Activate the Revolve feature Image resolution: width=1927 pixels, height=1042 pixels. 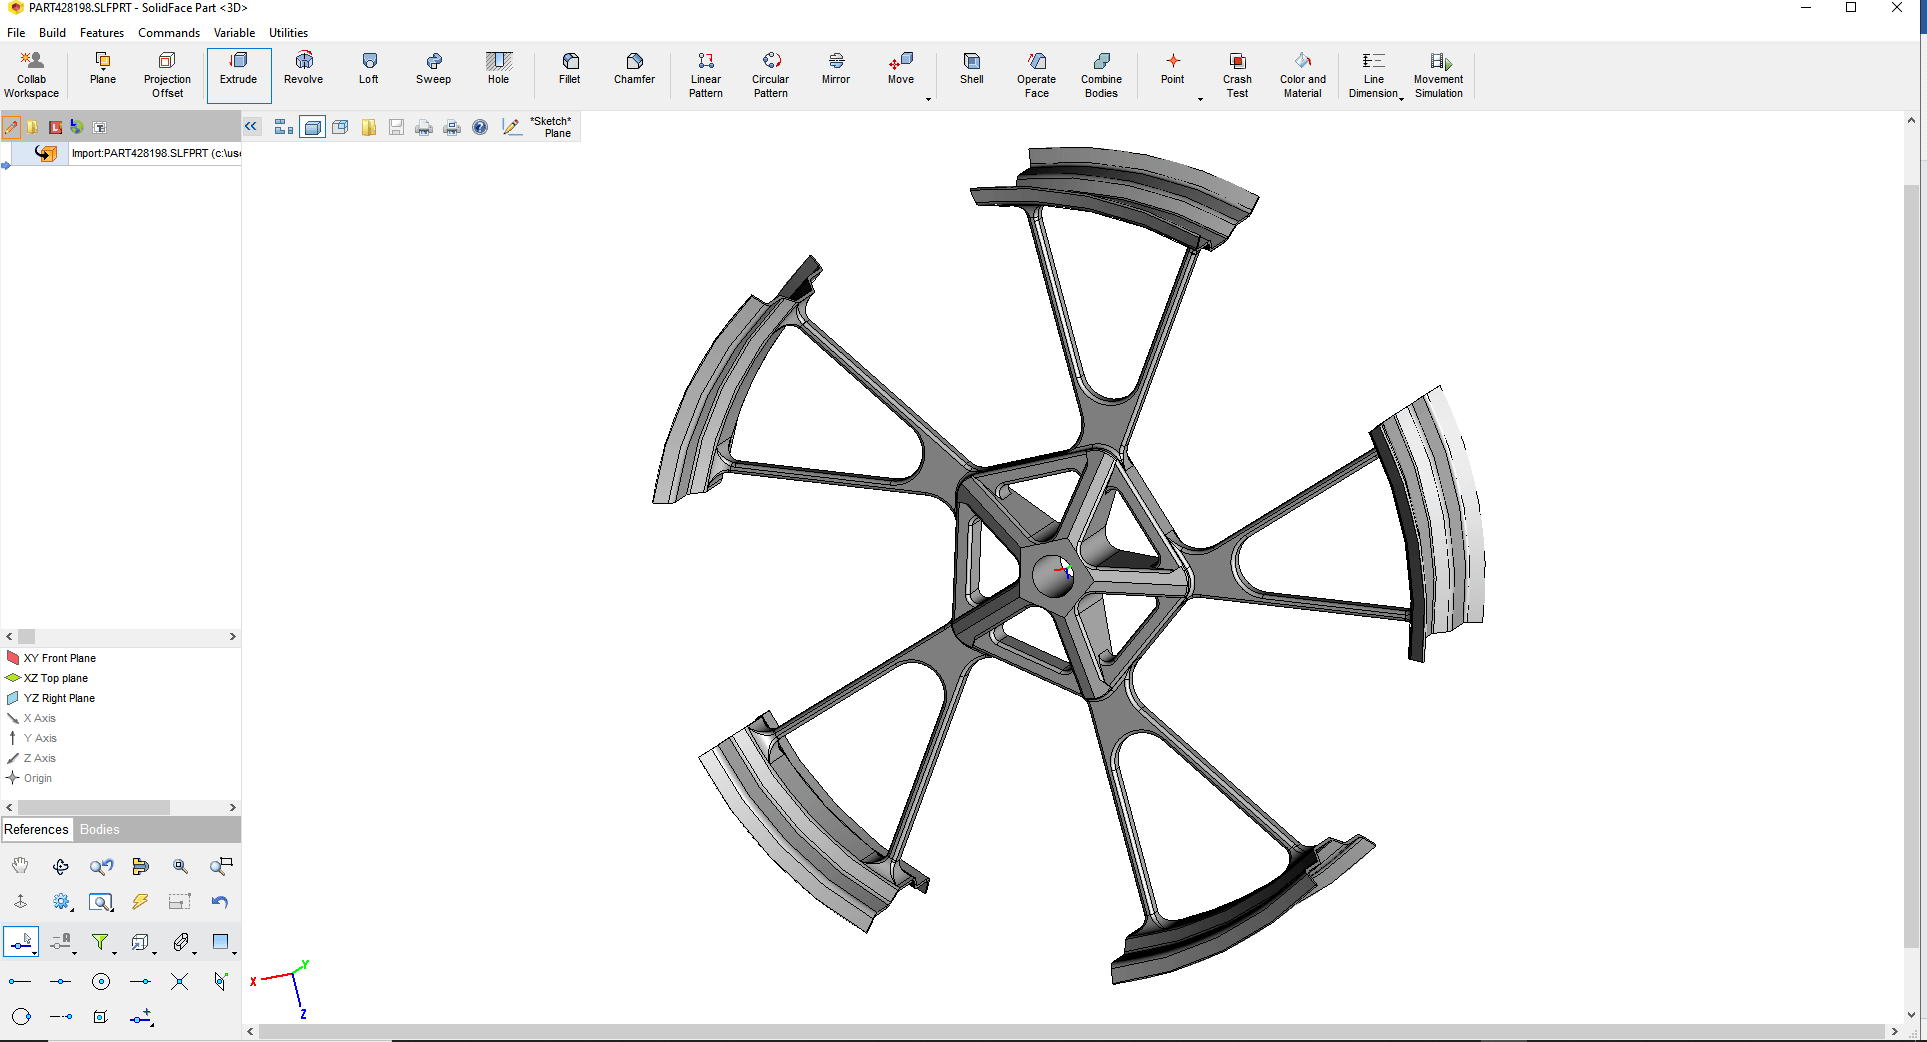click(x=304, y=75)
